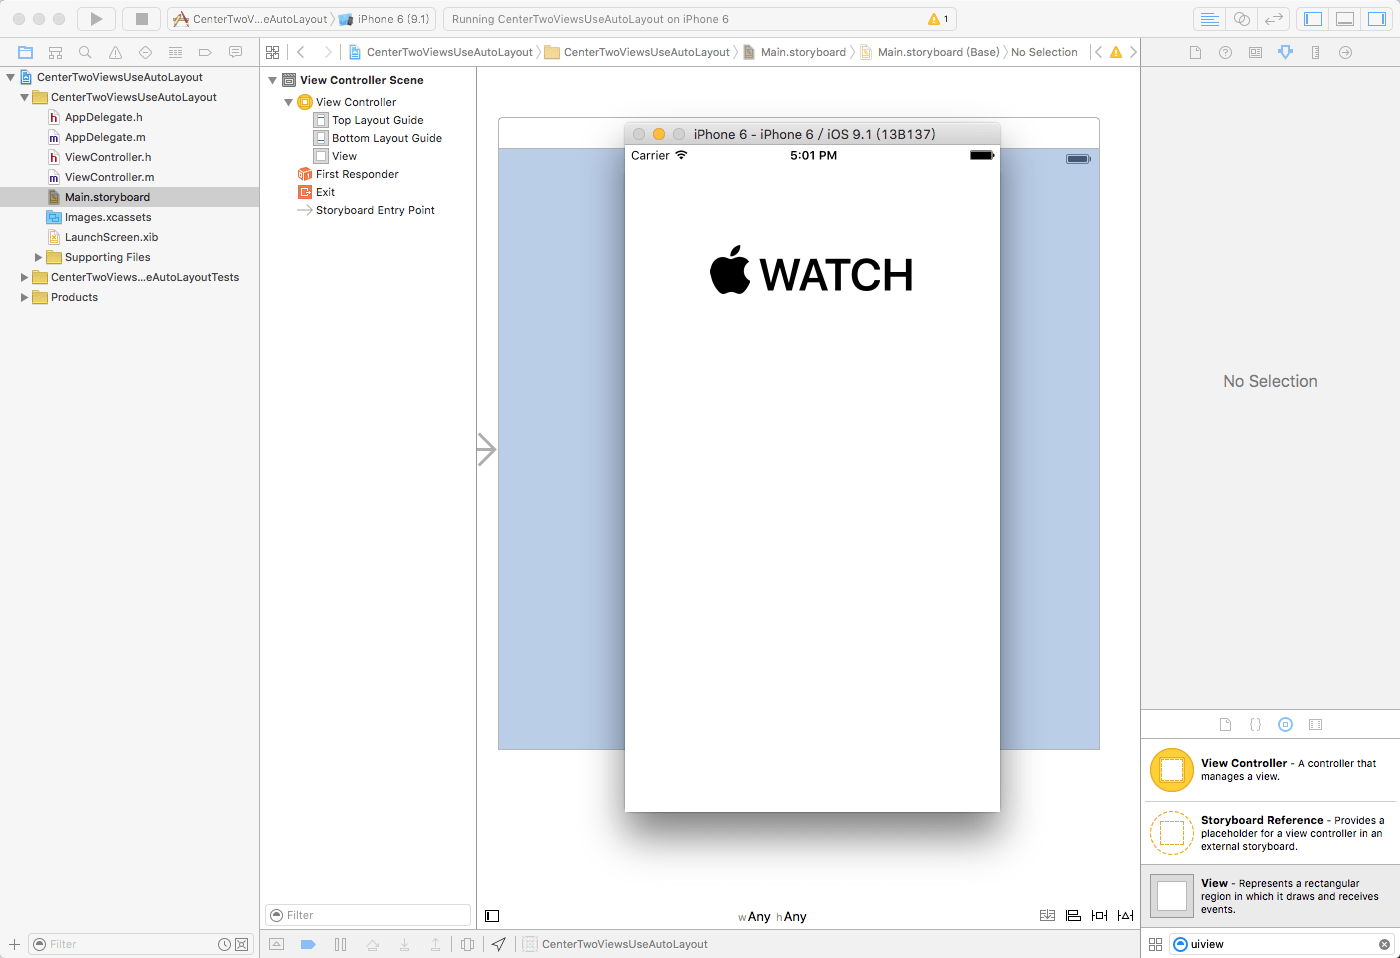The height and width of the screenshot is (958, 1400).
Task: Open the Issue navigator
Action: tap(115, 52)
